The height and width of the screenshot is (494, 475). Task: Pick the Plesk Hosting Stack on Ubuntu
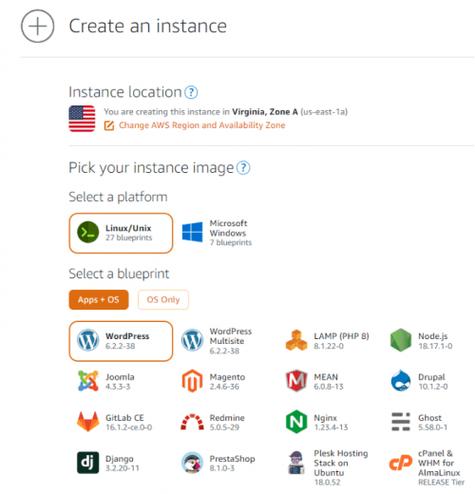(328, 467)
